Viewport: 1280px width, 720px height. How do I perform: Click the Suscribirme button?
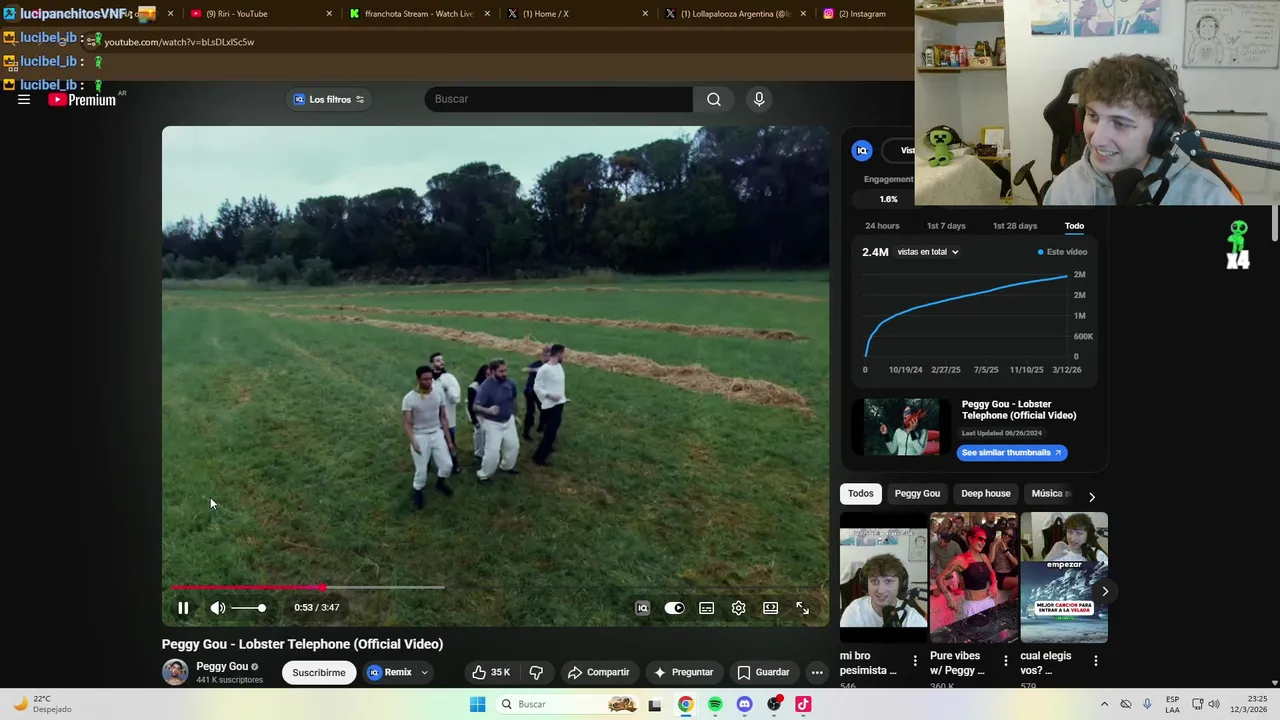click(x=319, y=672)
